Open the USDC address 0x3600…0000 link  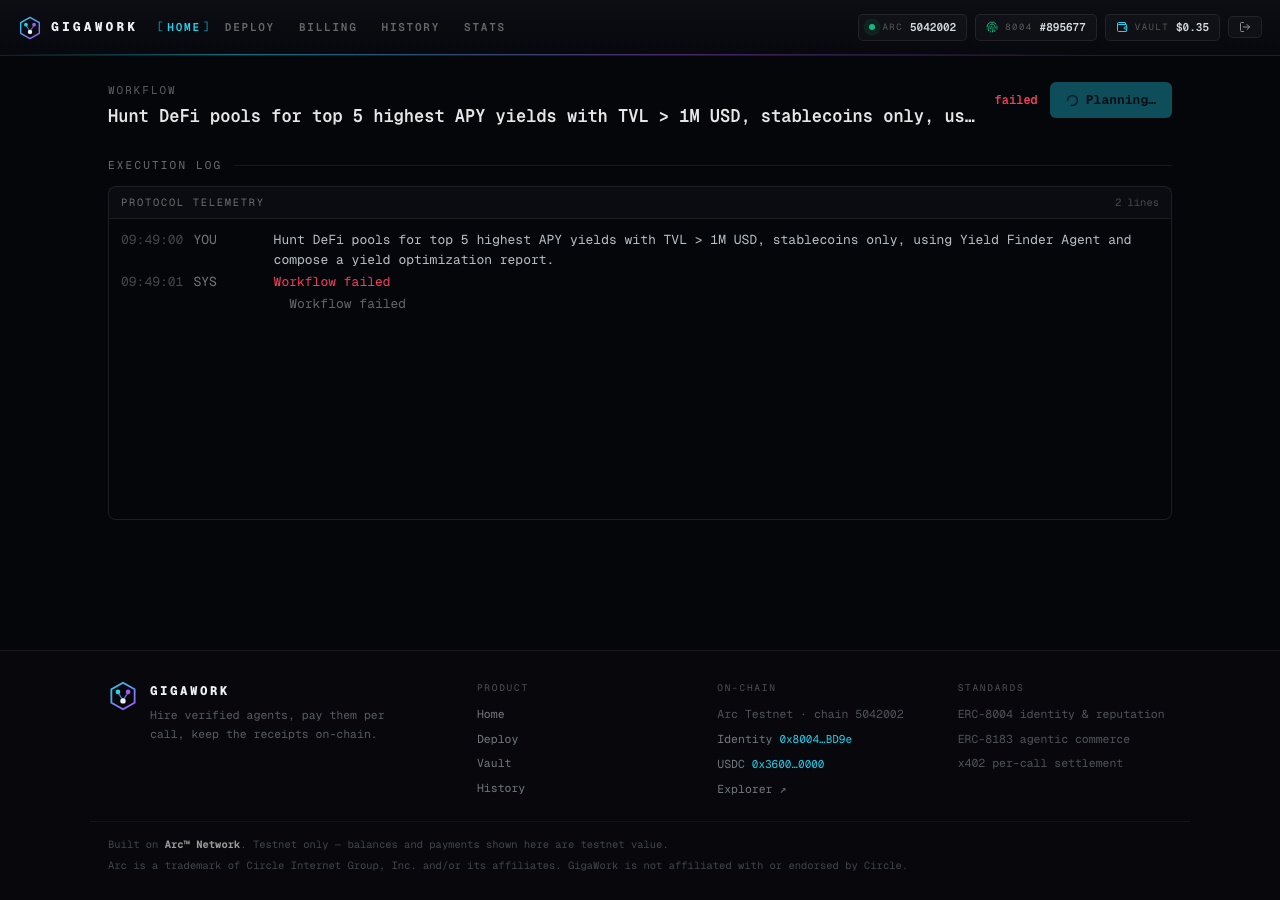point(788,765)
